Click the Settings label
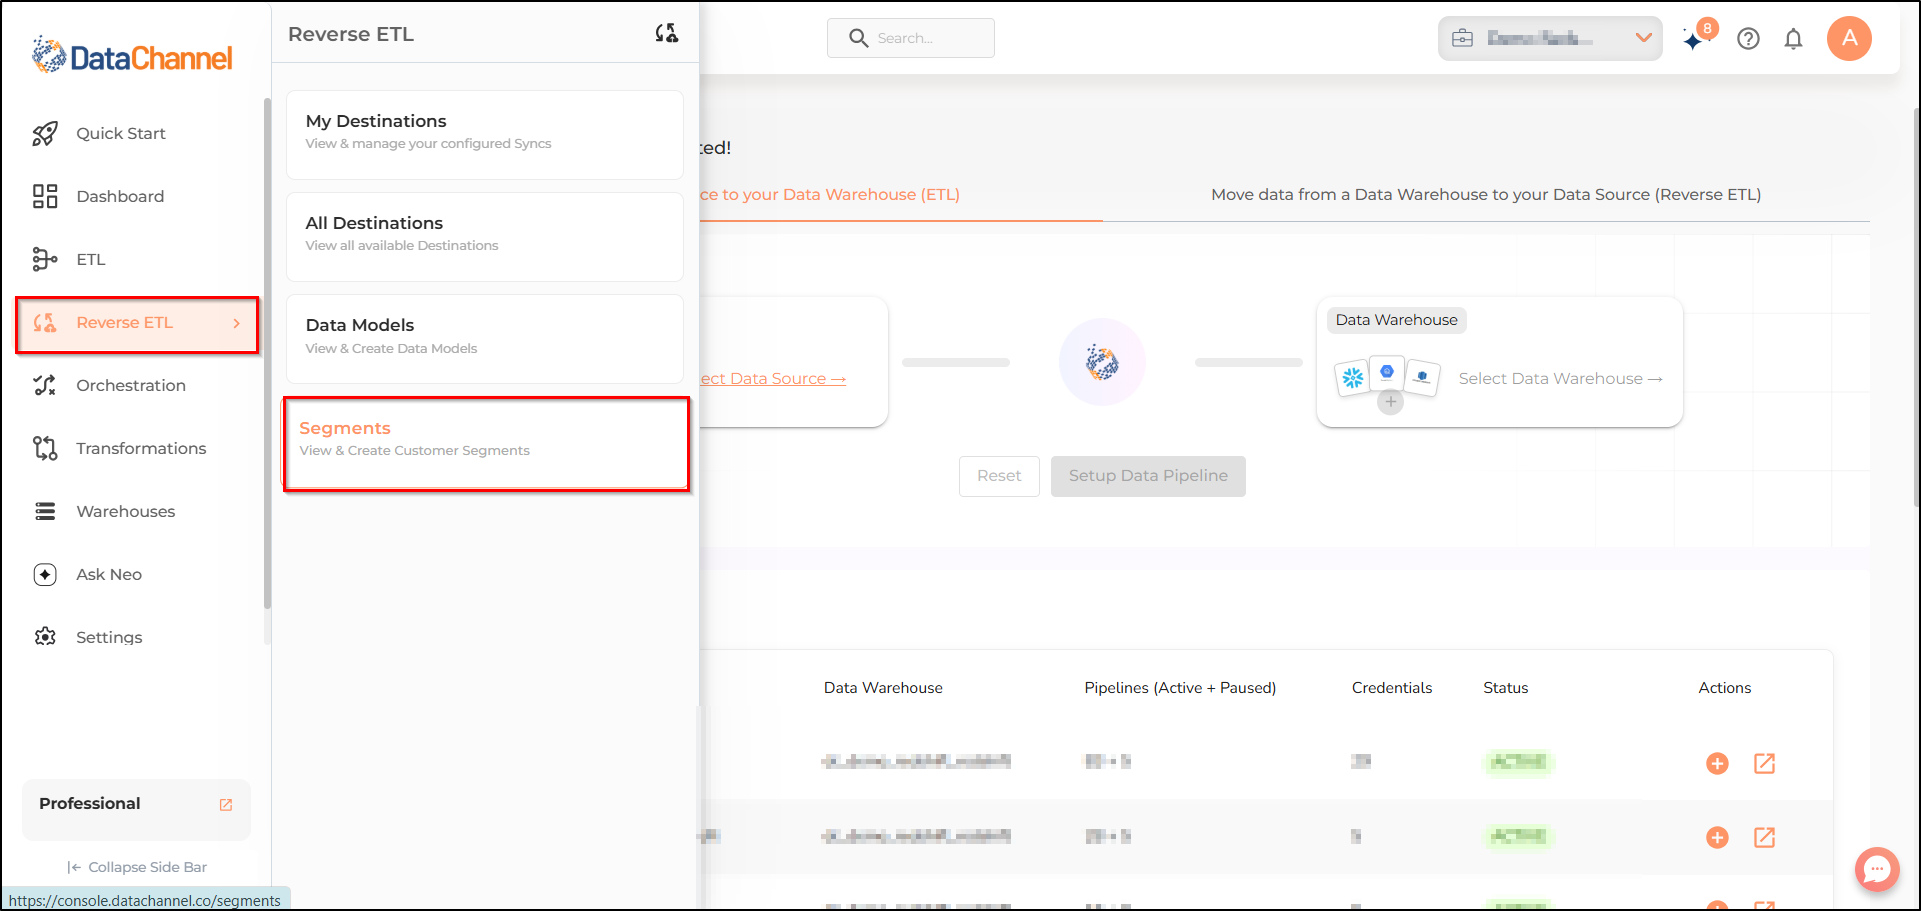This screenshot has width=1921, height=911. pos(109,638)
